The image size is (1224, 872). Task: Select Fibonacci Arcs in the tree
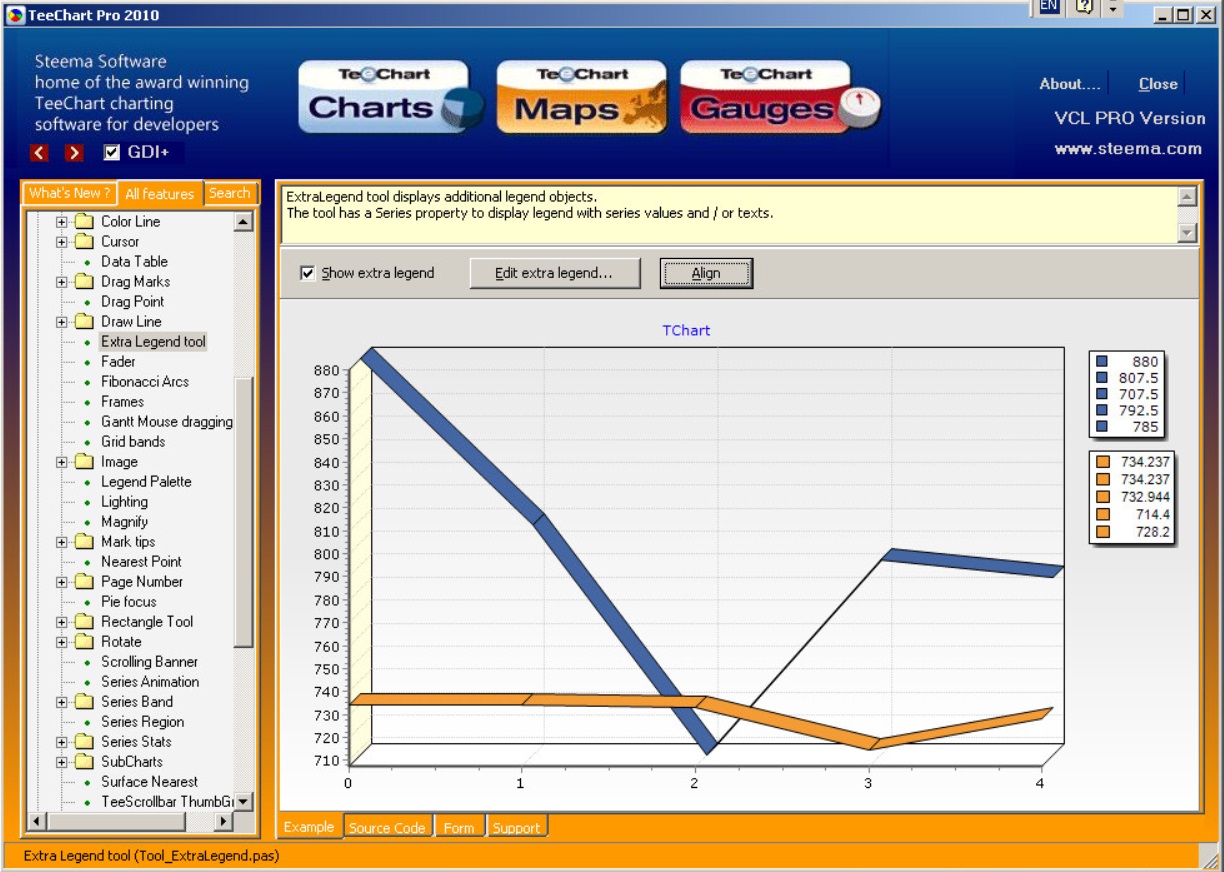point(144,382)
